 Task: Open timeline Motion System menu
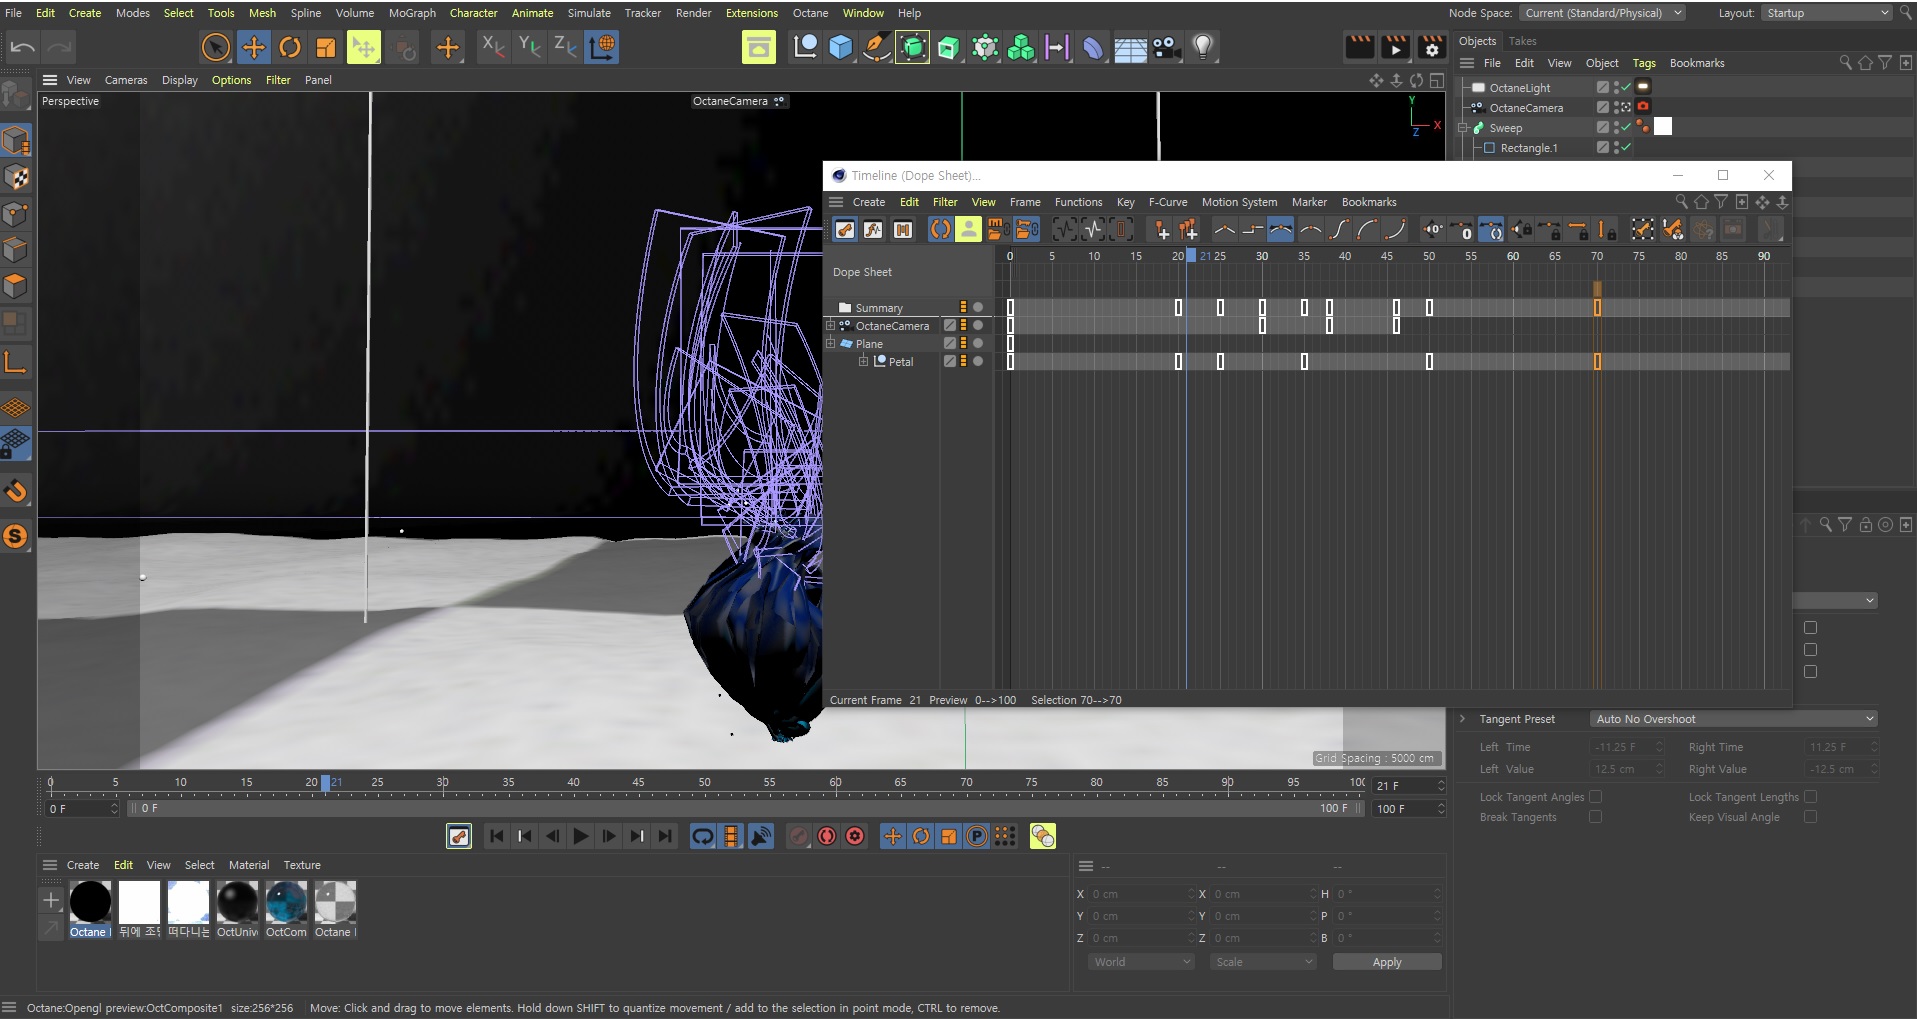coord(1239,202)
